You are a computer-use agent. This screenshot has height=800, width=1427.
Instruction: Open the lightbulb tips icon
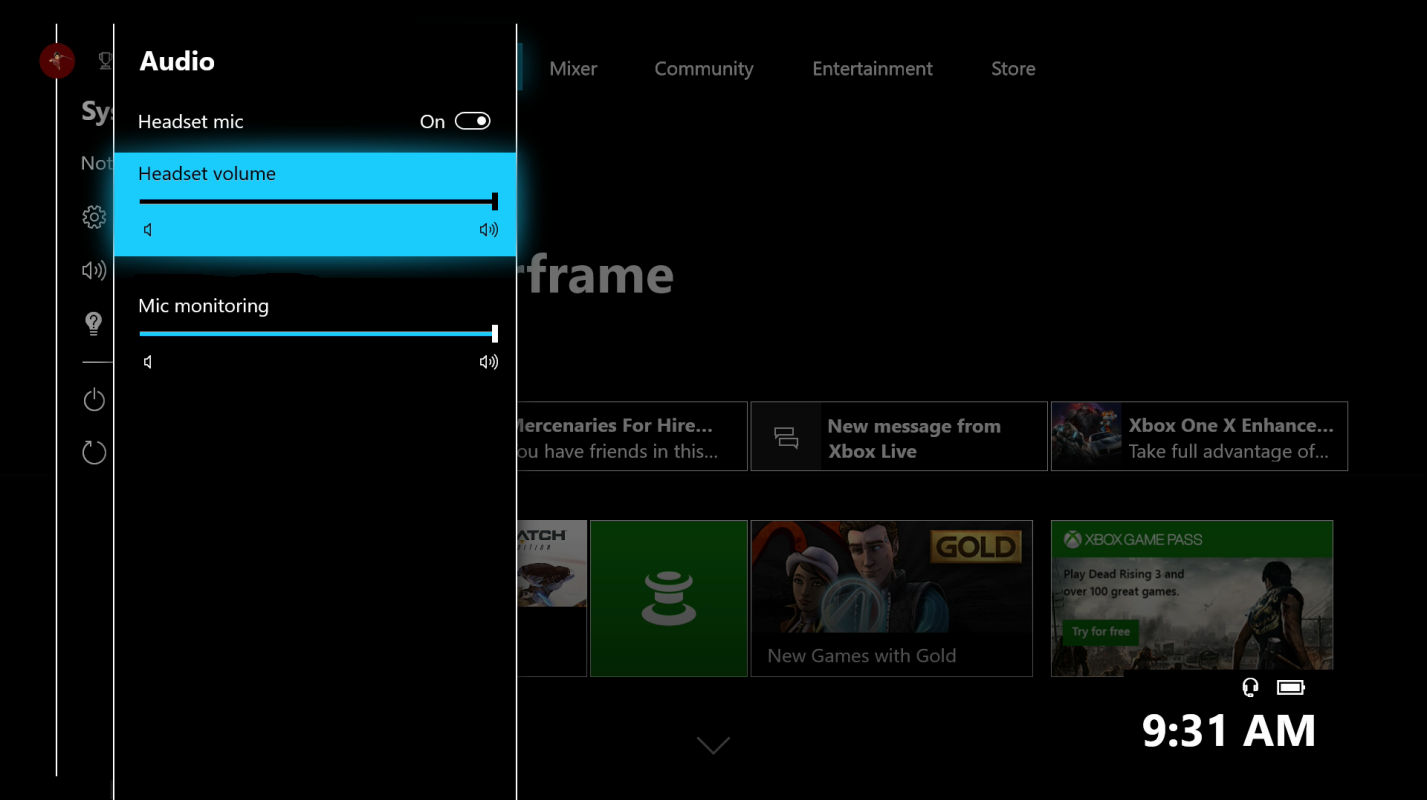pos(94,323)
